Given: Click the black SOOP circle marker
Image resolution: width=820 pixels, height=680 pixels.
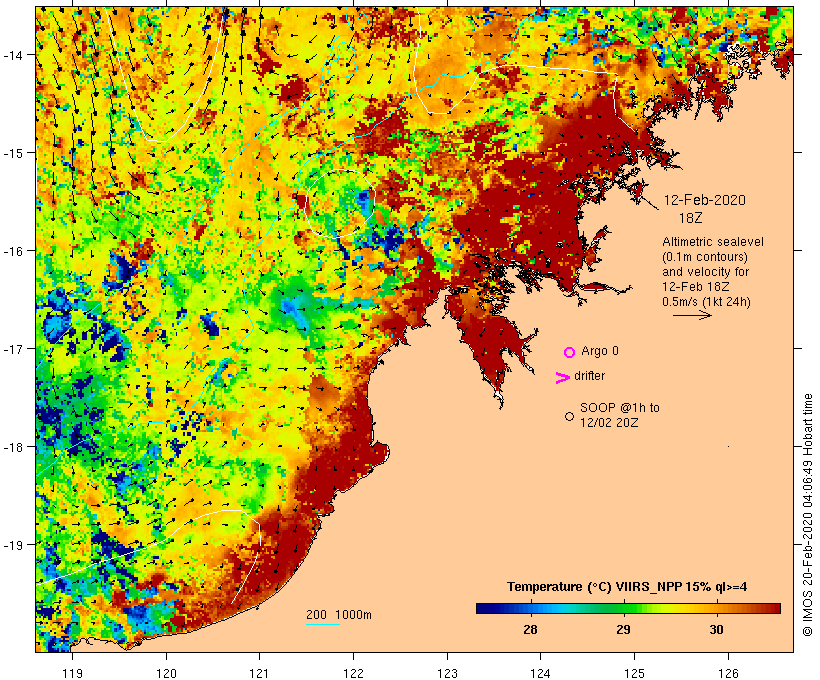Looking at the screenshot, I should coord(570,416).
